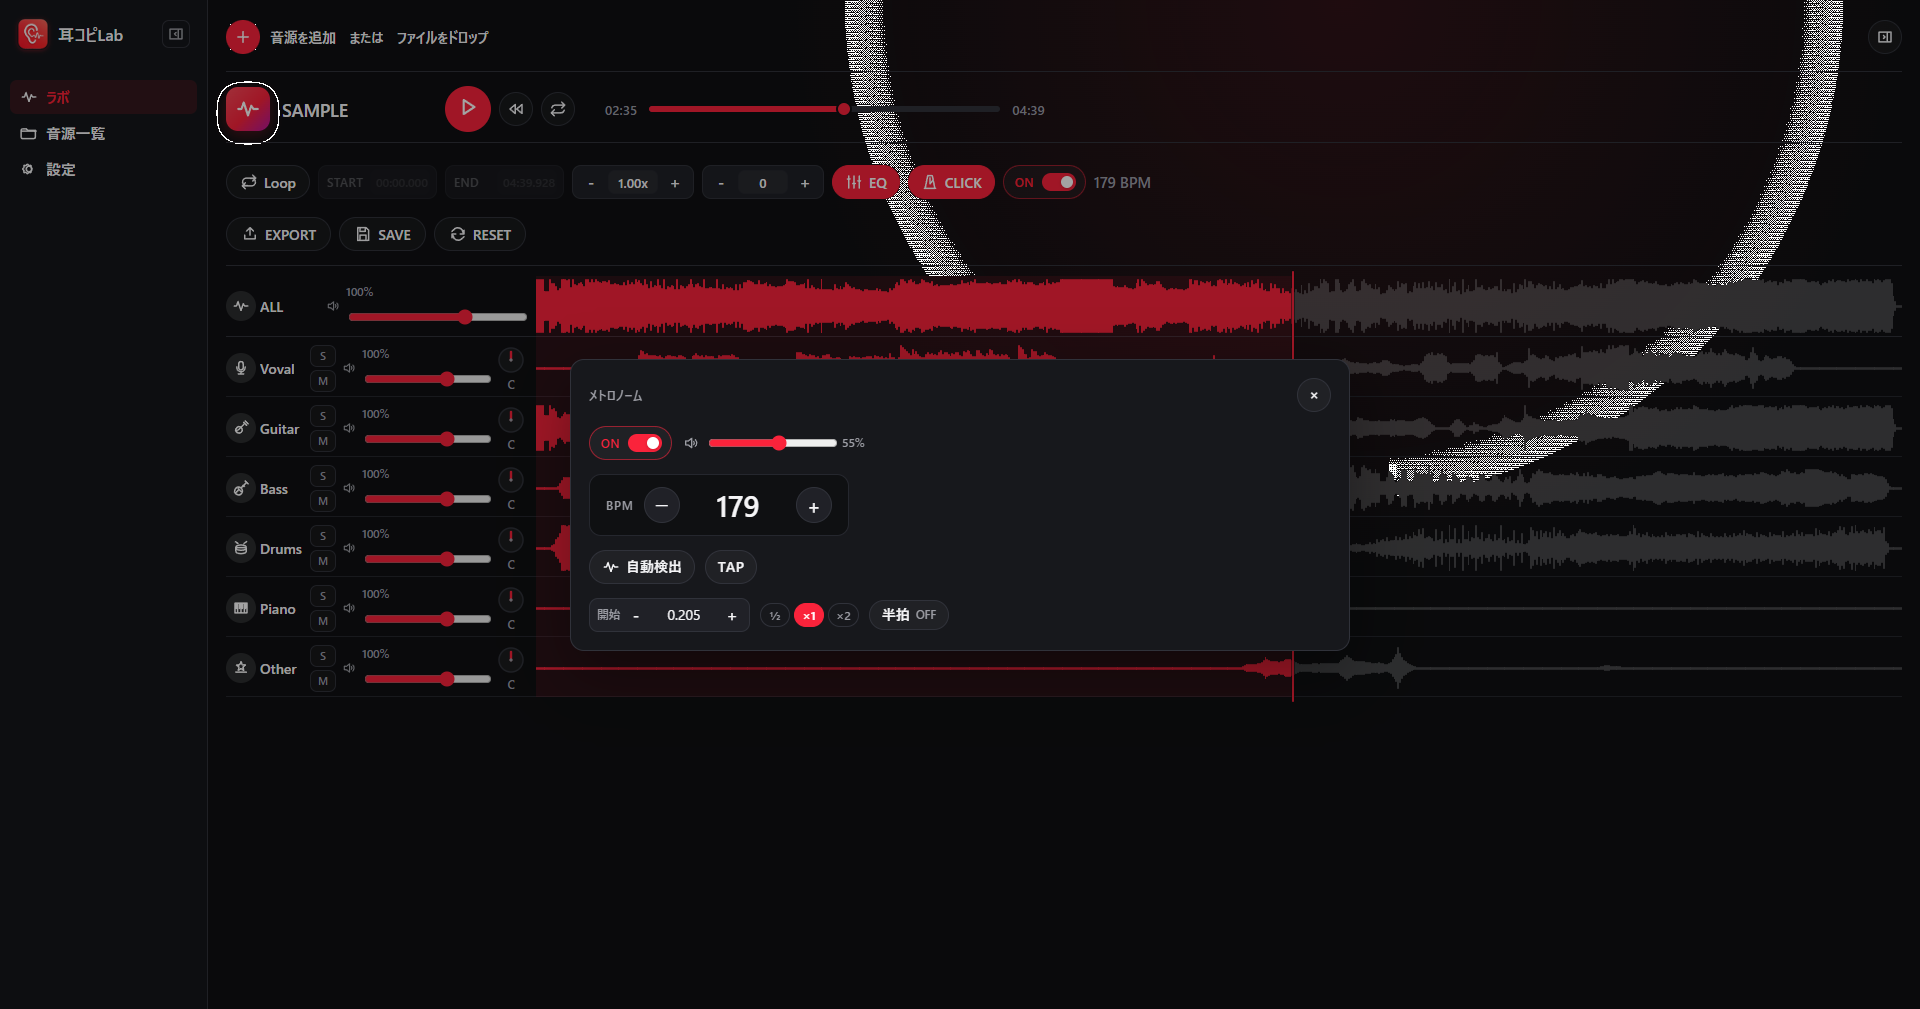Click the Guitar track speaker icon
This screenshot has height=1009, width=1920.
(x=349, y=428)
